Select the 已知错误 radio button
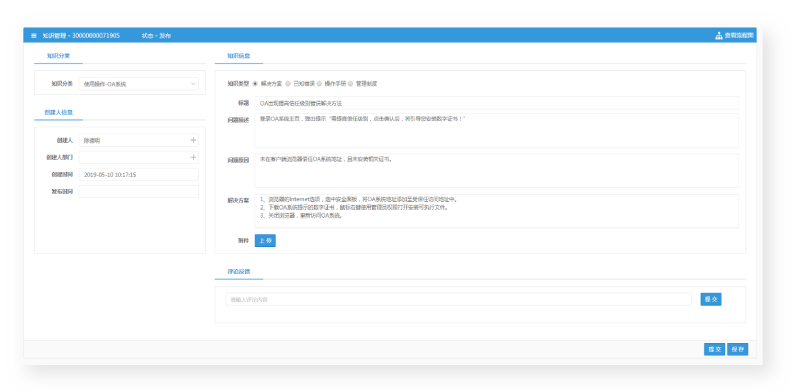The height and width of the screenshot is (390, 796). pyautogui.click(x=288, y=83)
